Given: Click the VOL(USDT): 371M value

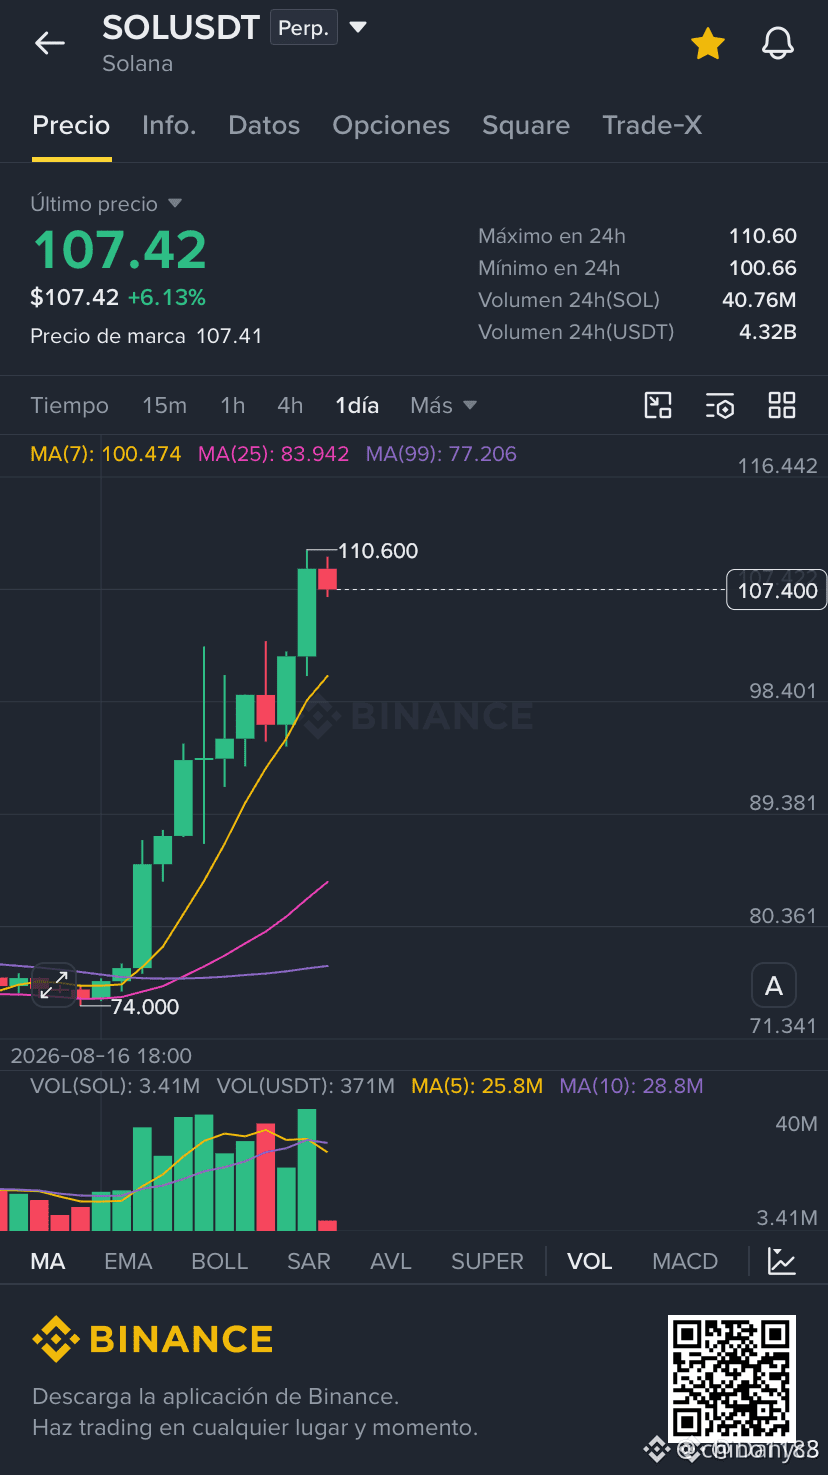Looking at the screenshot, I should [x=306, y=1086].
